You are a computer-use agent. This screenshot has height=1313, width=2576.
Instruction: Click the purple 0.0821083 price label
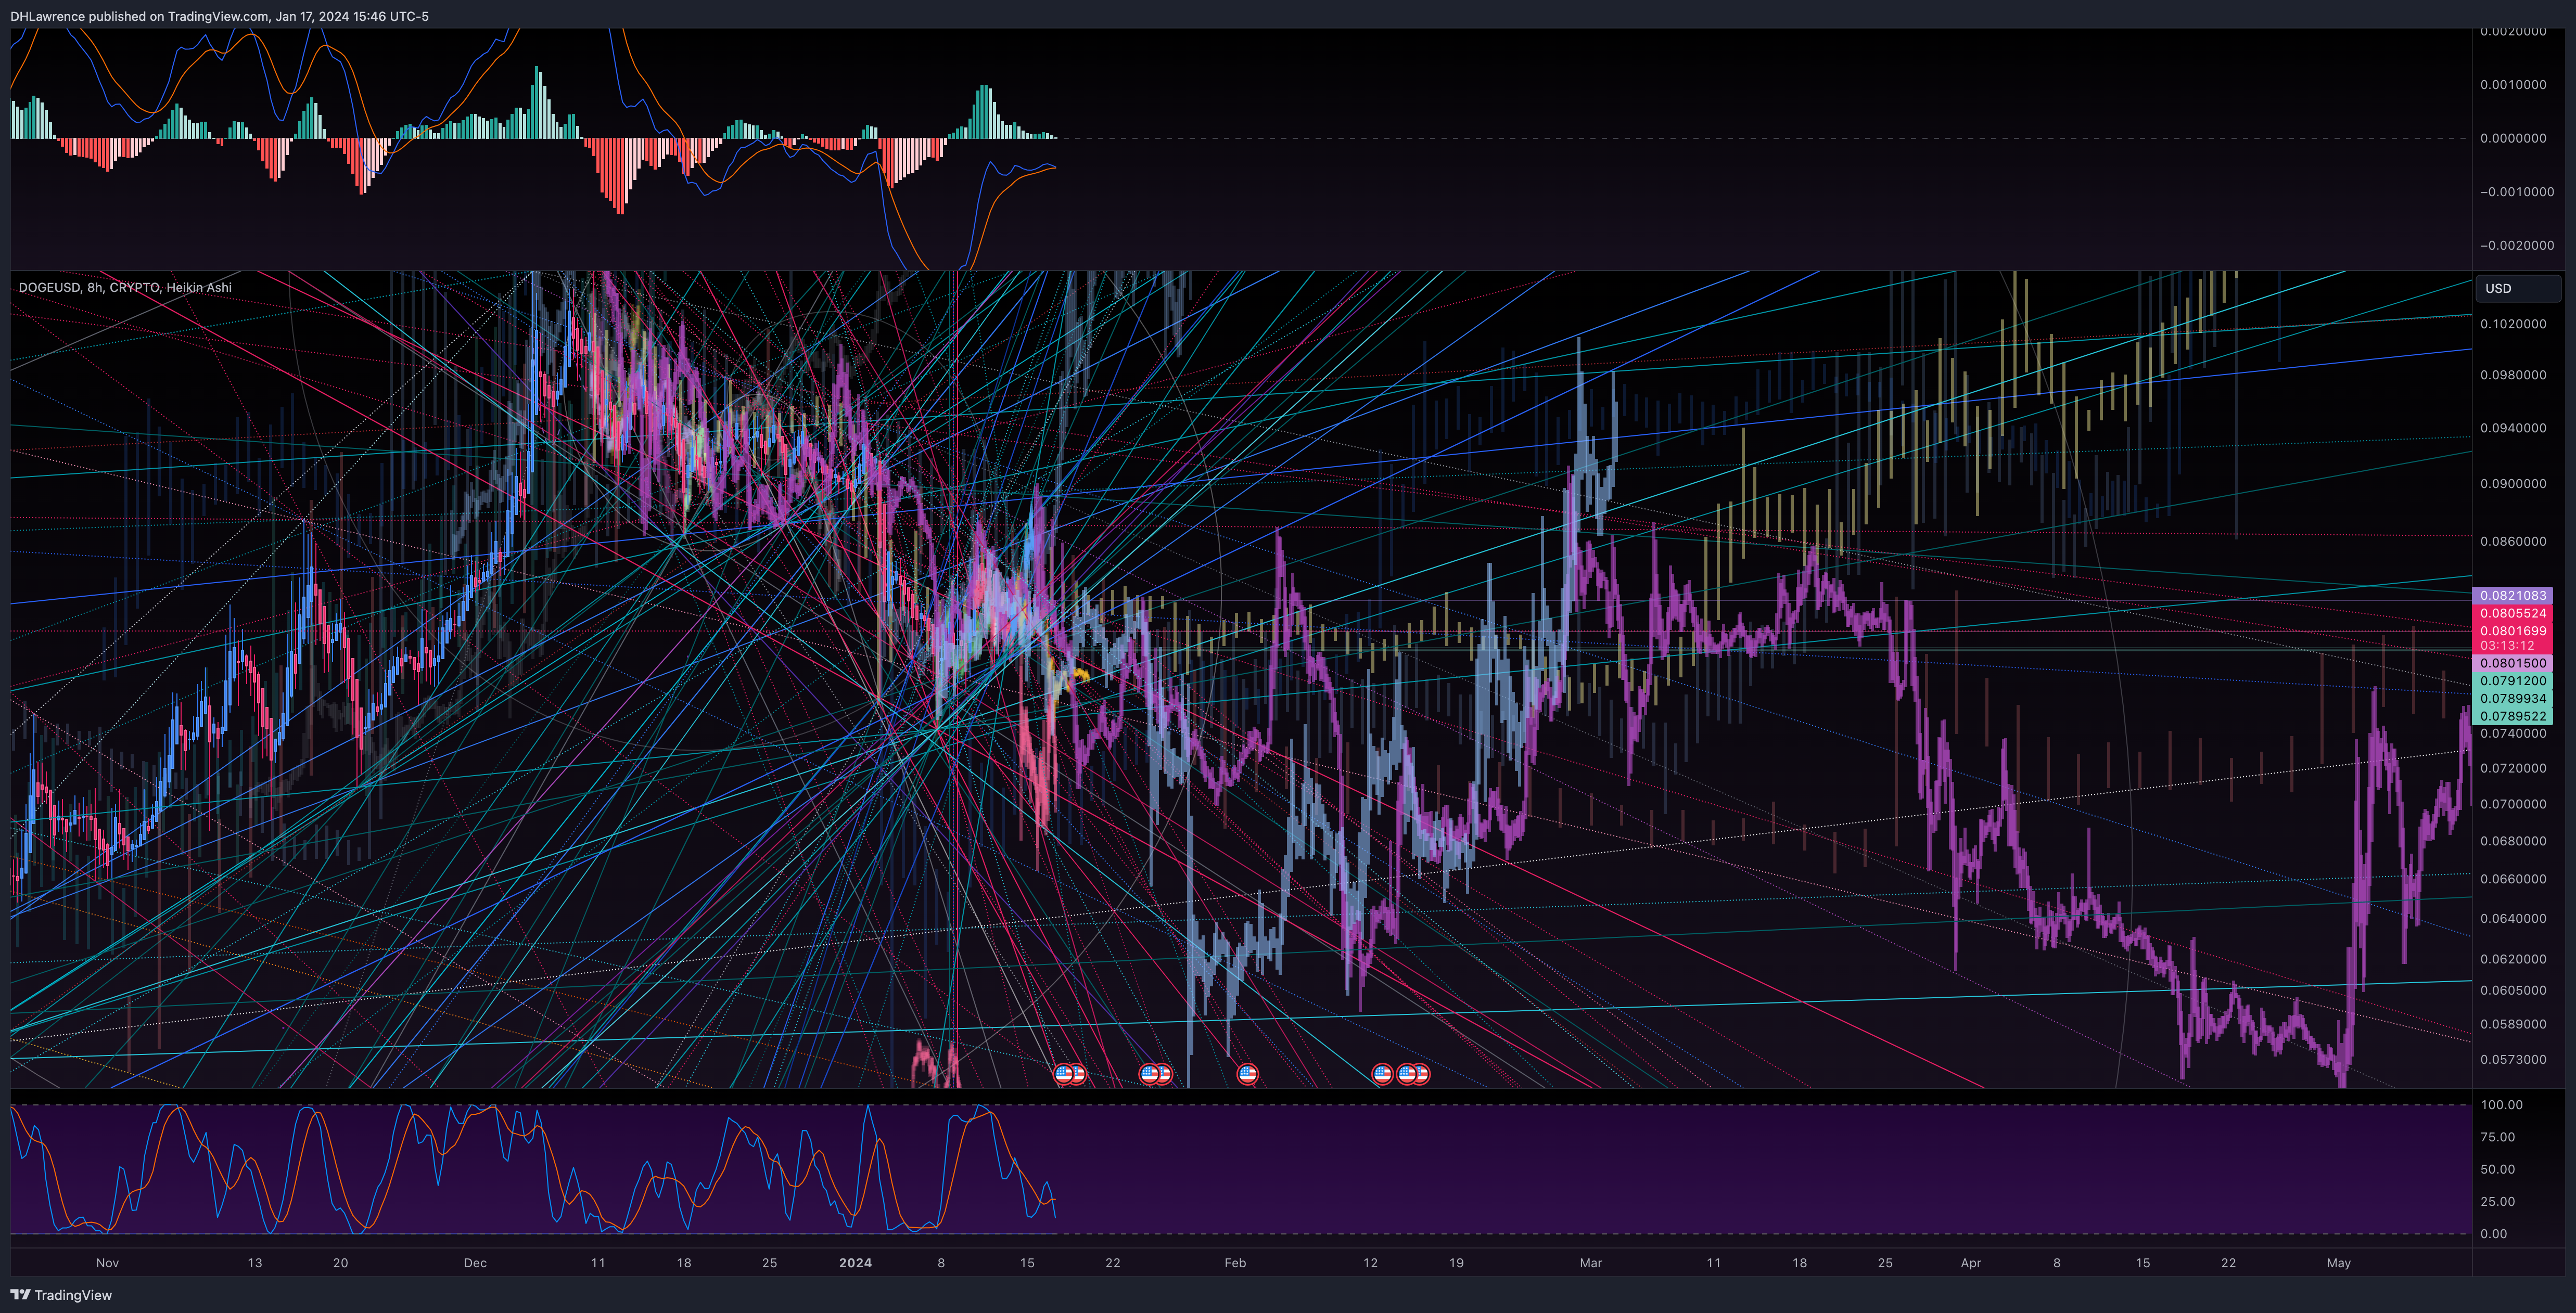click(2512, 595)
